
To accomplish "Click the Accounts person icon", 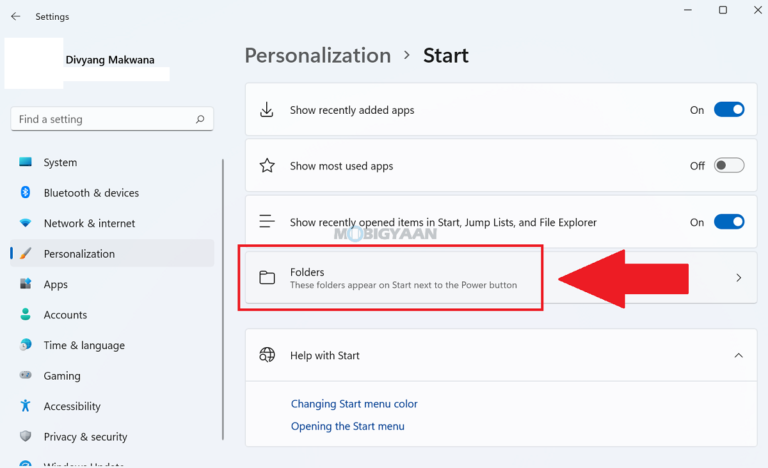I will coord(25,314).
